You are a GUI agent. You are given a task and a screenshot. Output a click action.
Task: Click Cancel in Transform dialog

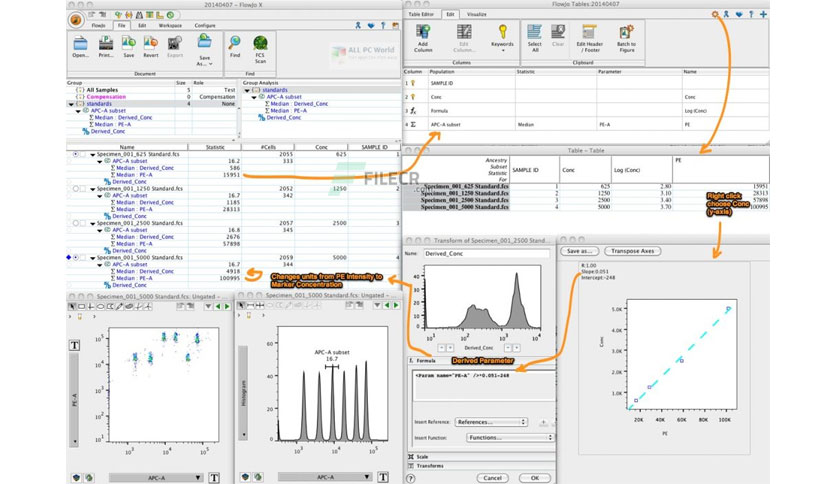pos(493,478)
